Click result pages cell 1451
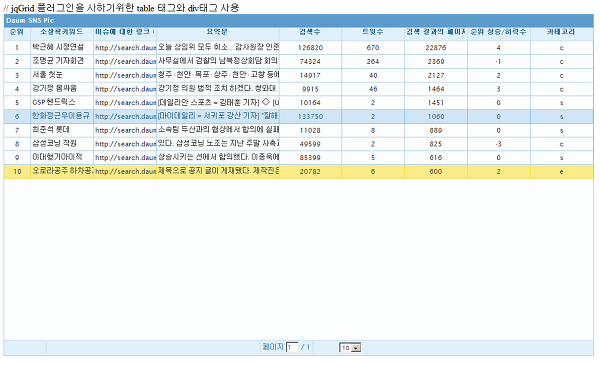 436,103
